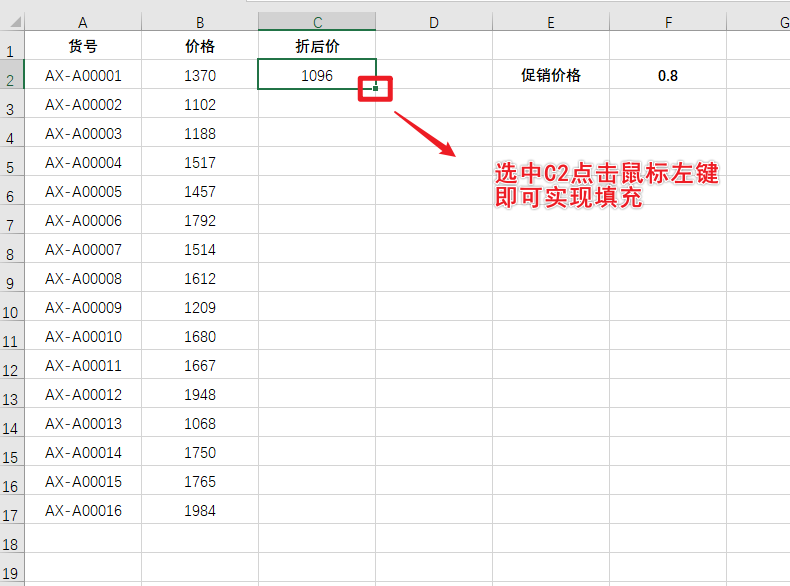Screen dimensions: 790x586
Task: Select cell AX-A00015
Action: [83, 481]
